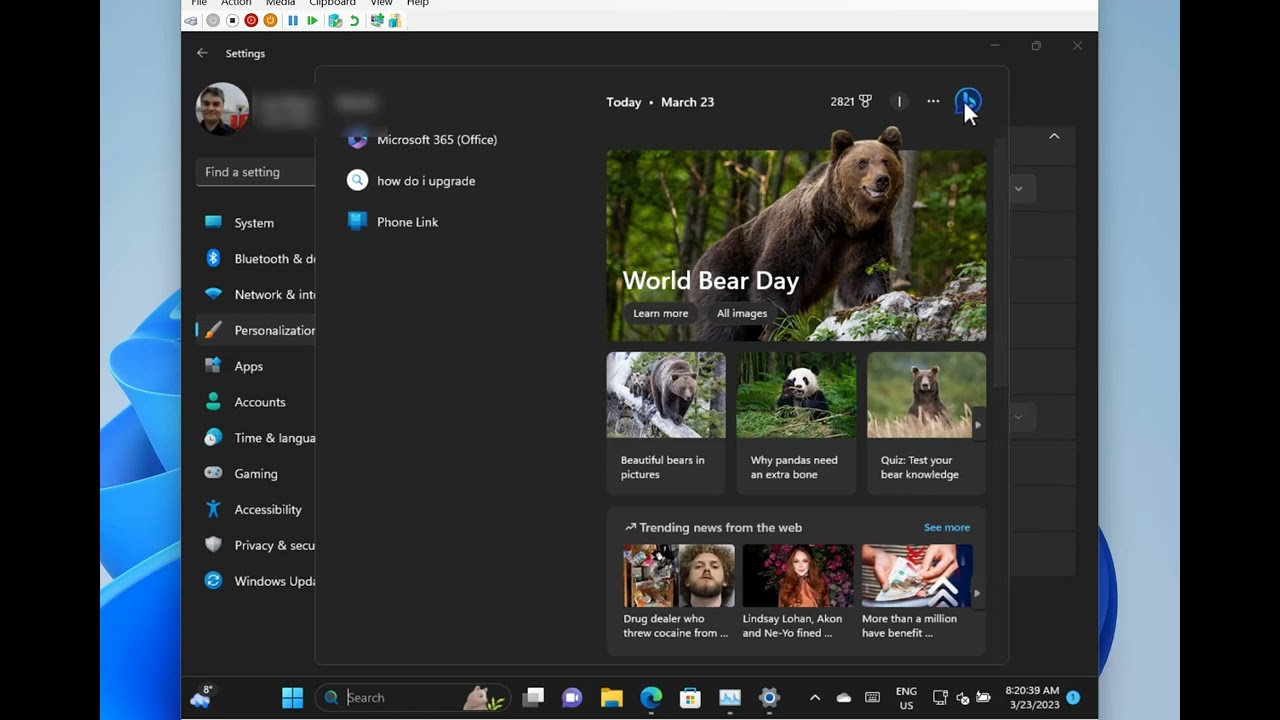The image size is (1280, 720).
Task: Open the Clipboard menu in VM window
Action: pos(332,3)
